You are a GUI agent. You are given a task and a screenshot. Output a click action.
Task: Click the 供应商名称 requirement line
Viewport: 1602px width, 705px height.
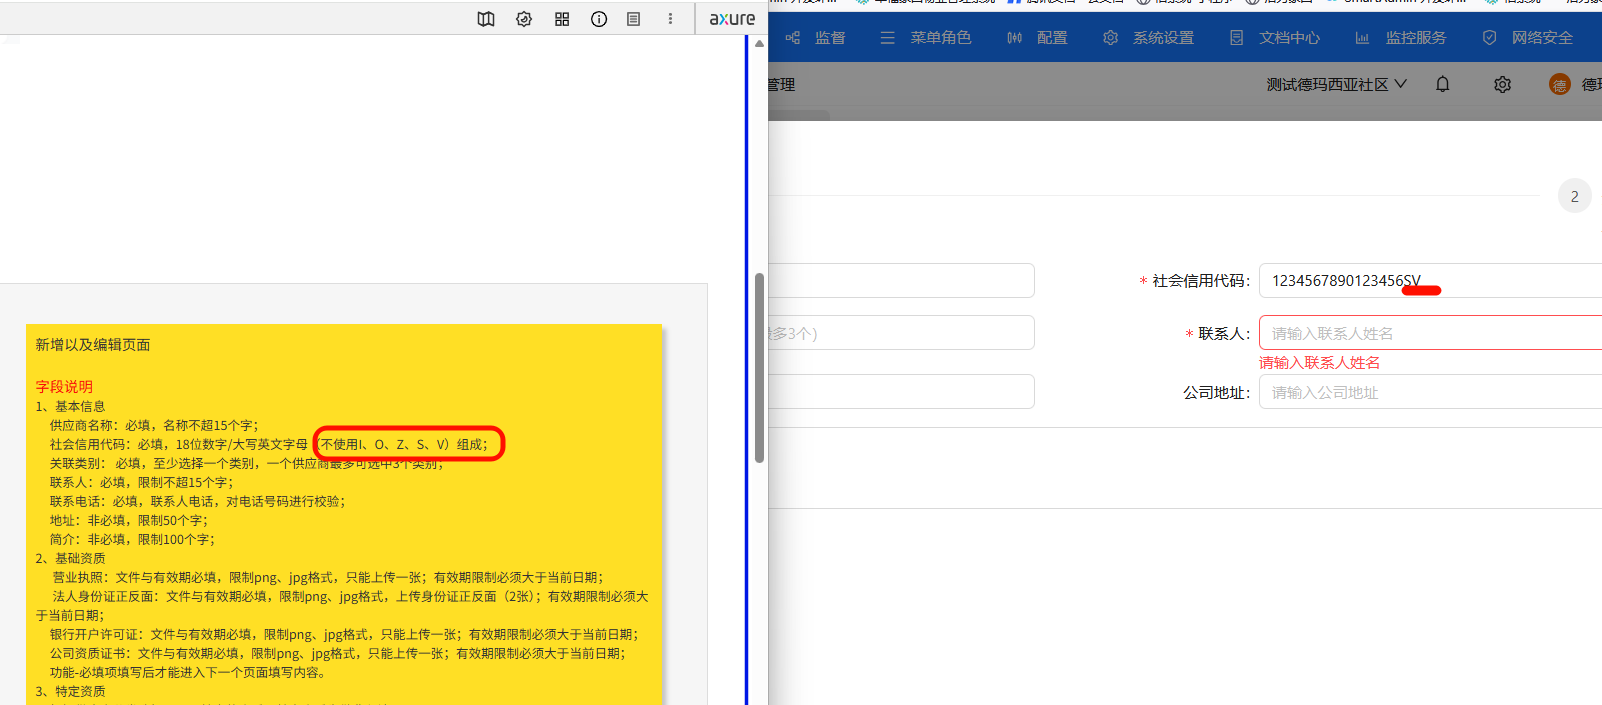tap(154, 425)
